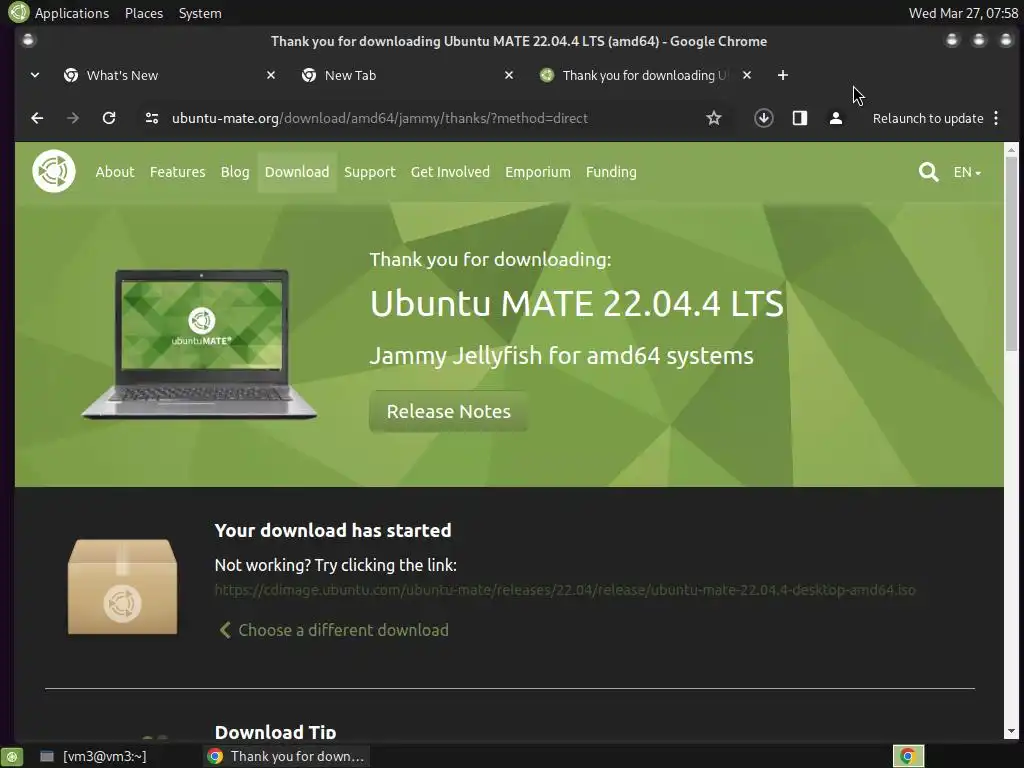View site information icon in address bar
Viewport: 1024px width, 768px height.
pos(152,118)
